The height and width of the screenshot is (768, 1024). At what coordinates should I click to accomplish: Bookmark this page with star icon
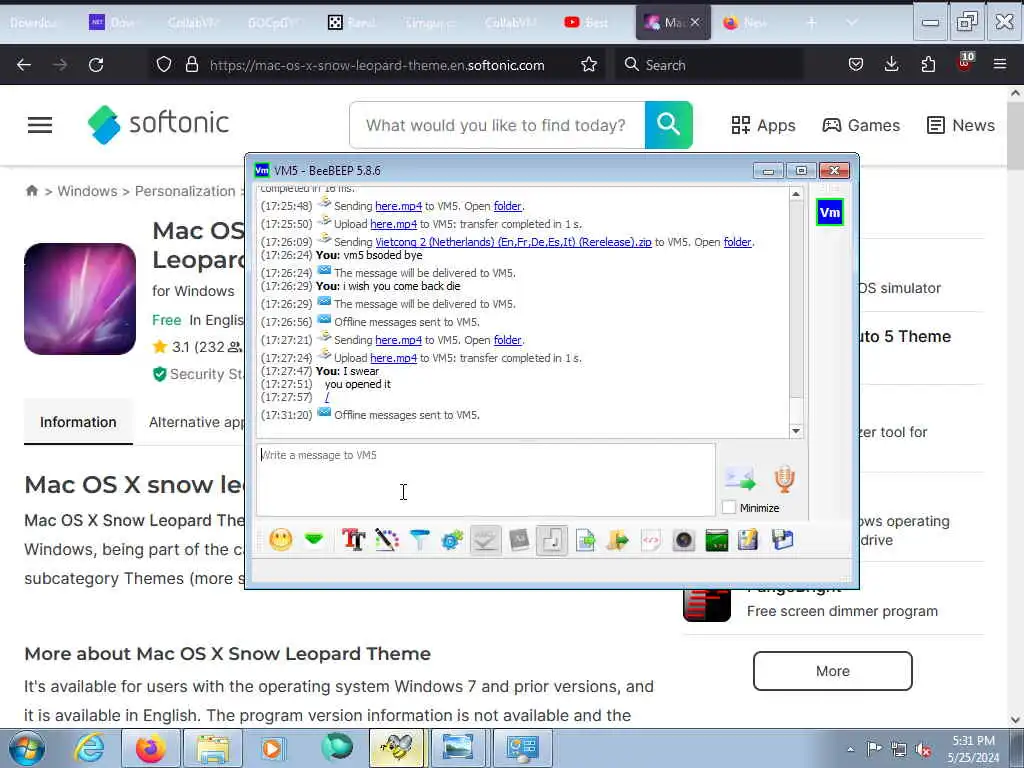point(589,65)
